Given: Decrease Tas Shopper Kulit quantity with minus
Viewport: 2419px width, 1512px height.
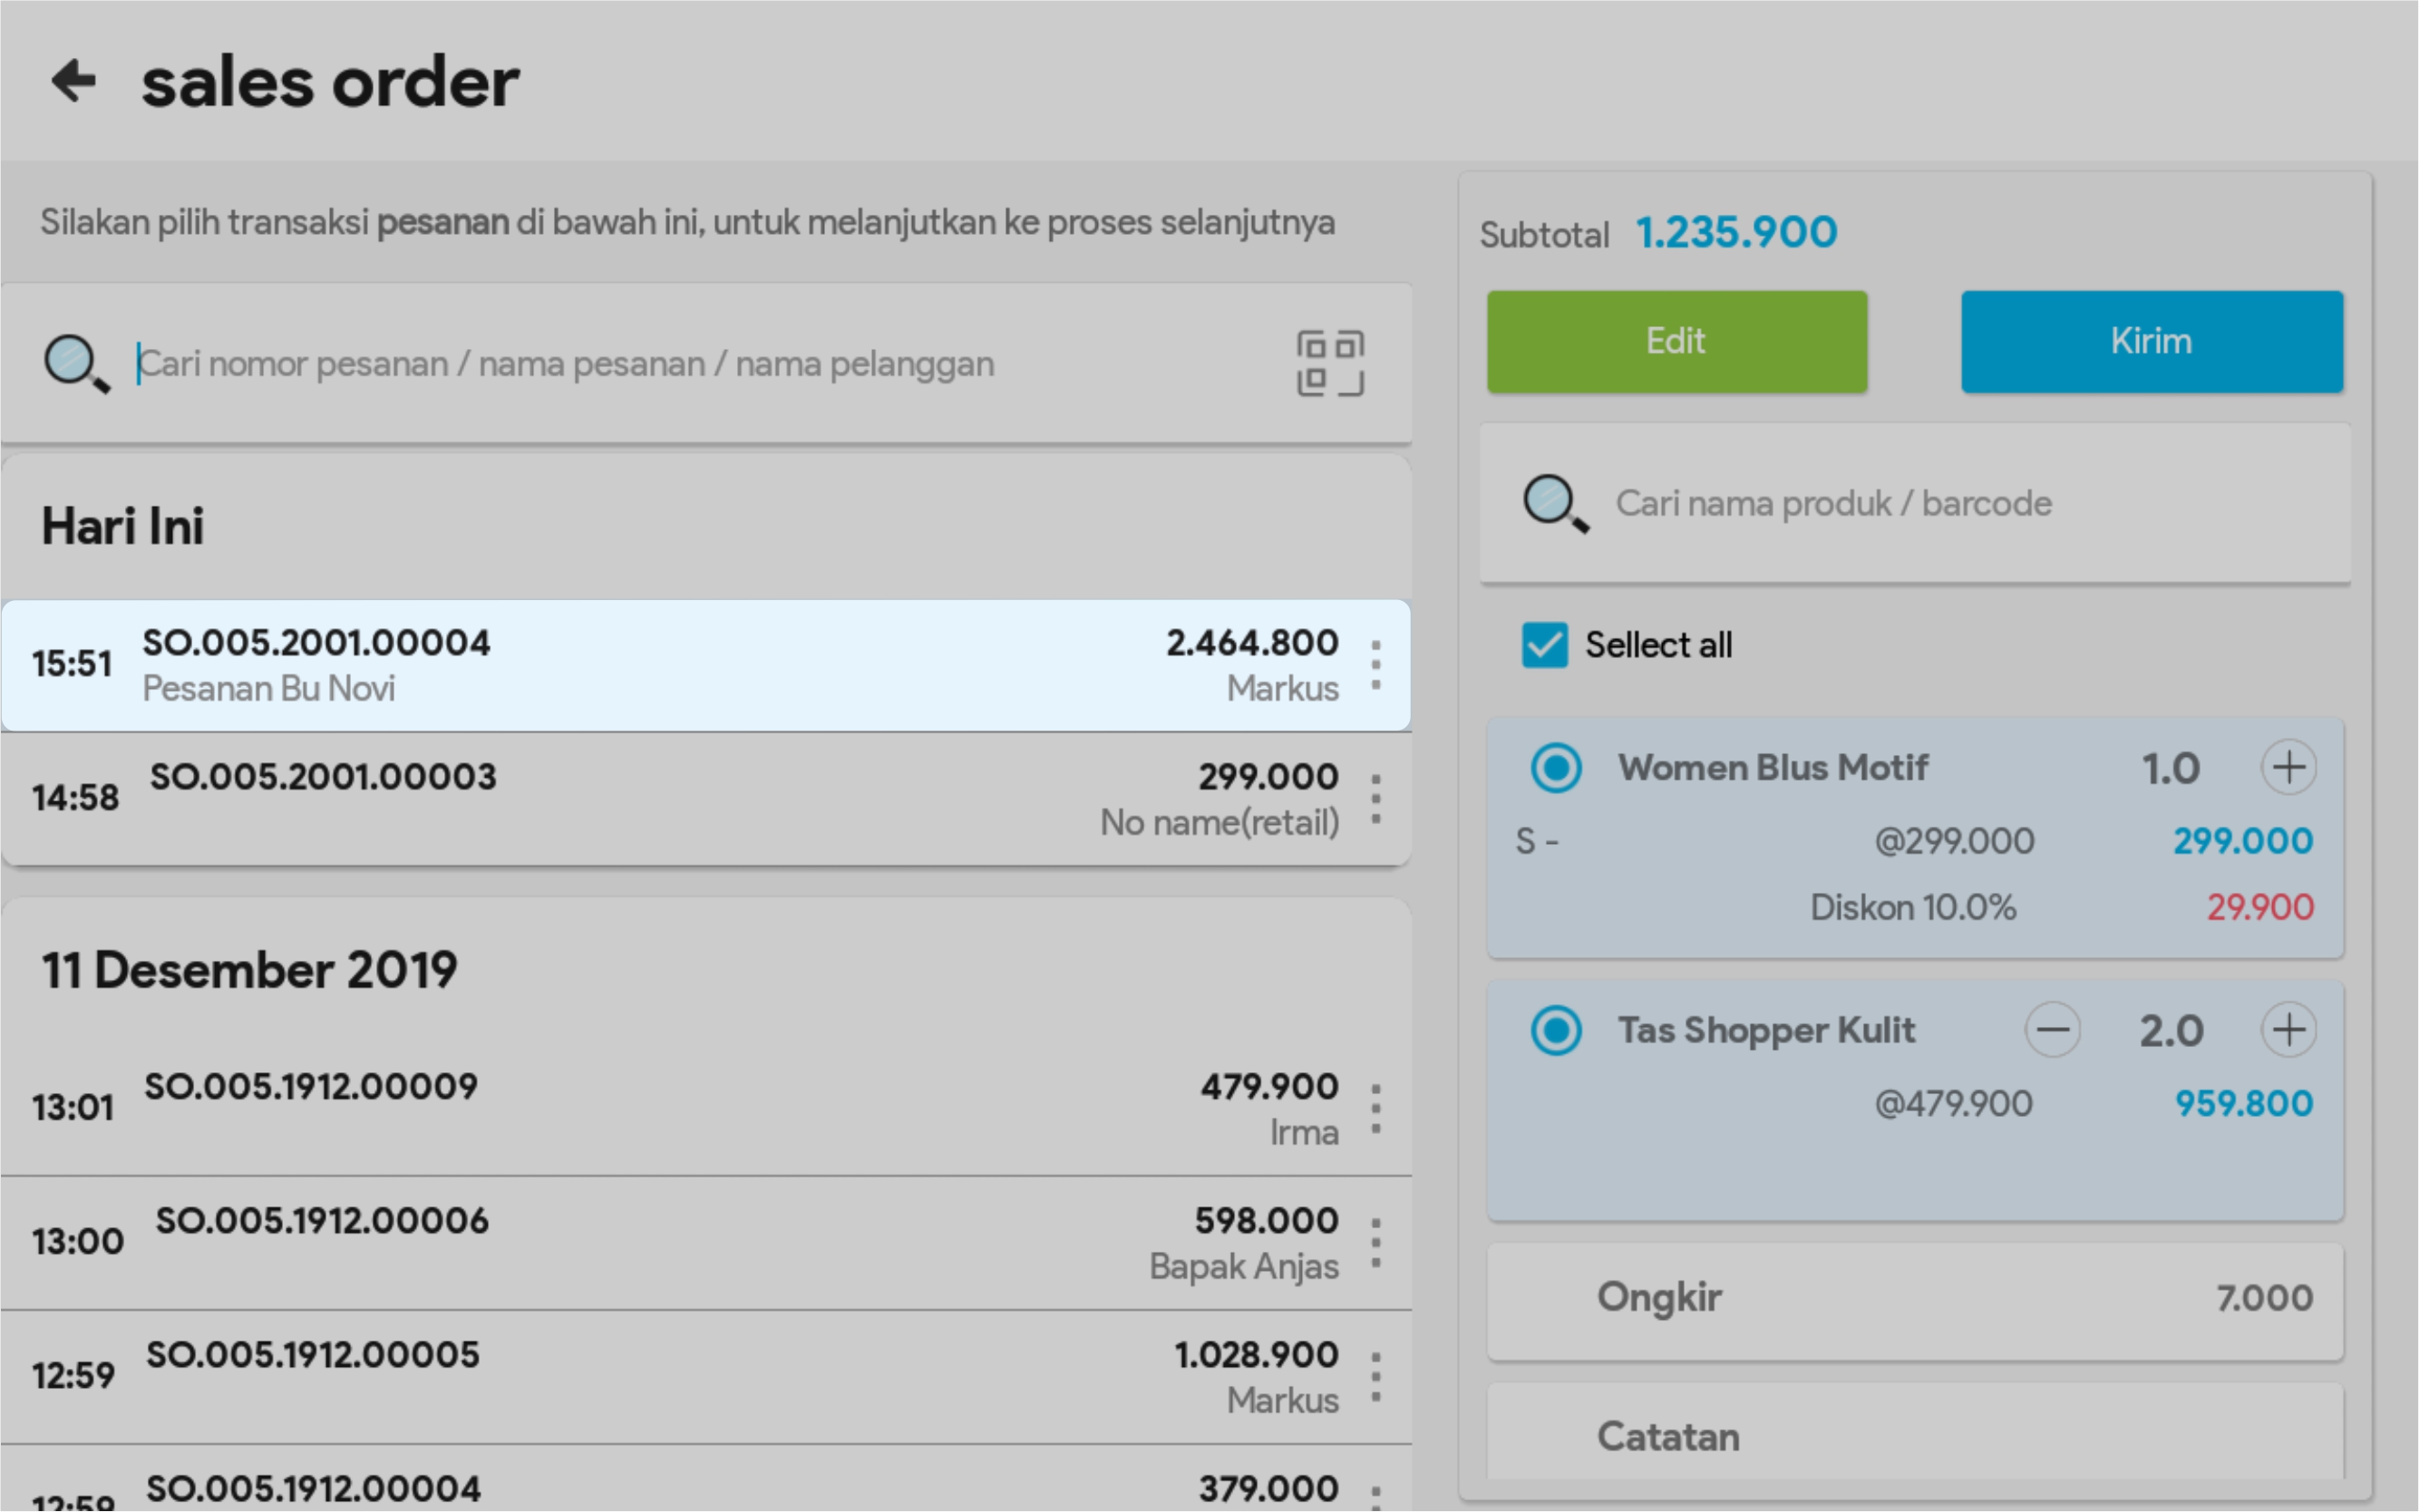Looking at the screenshot, I should click(x=2052, y=1030).
